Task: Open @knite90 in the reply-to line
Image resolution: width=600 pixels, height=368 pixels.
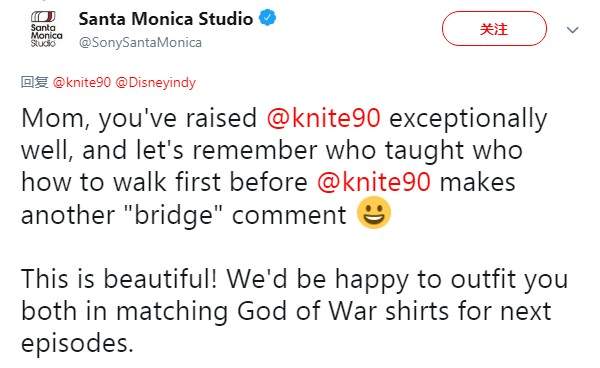Action: tap(82, 82)
